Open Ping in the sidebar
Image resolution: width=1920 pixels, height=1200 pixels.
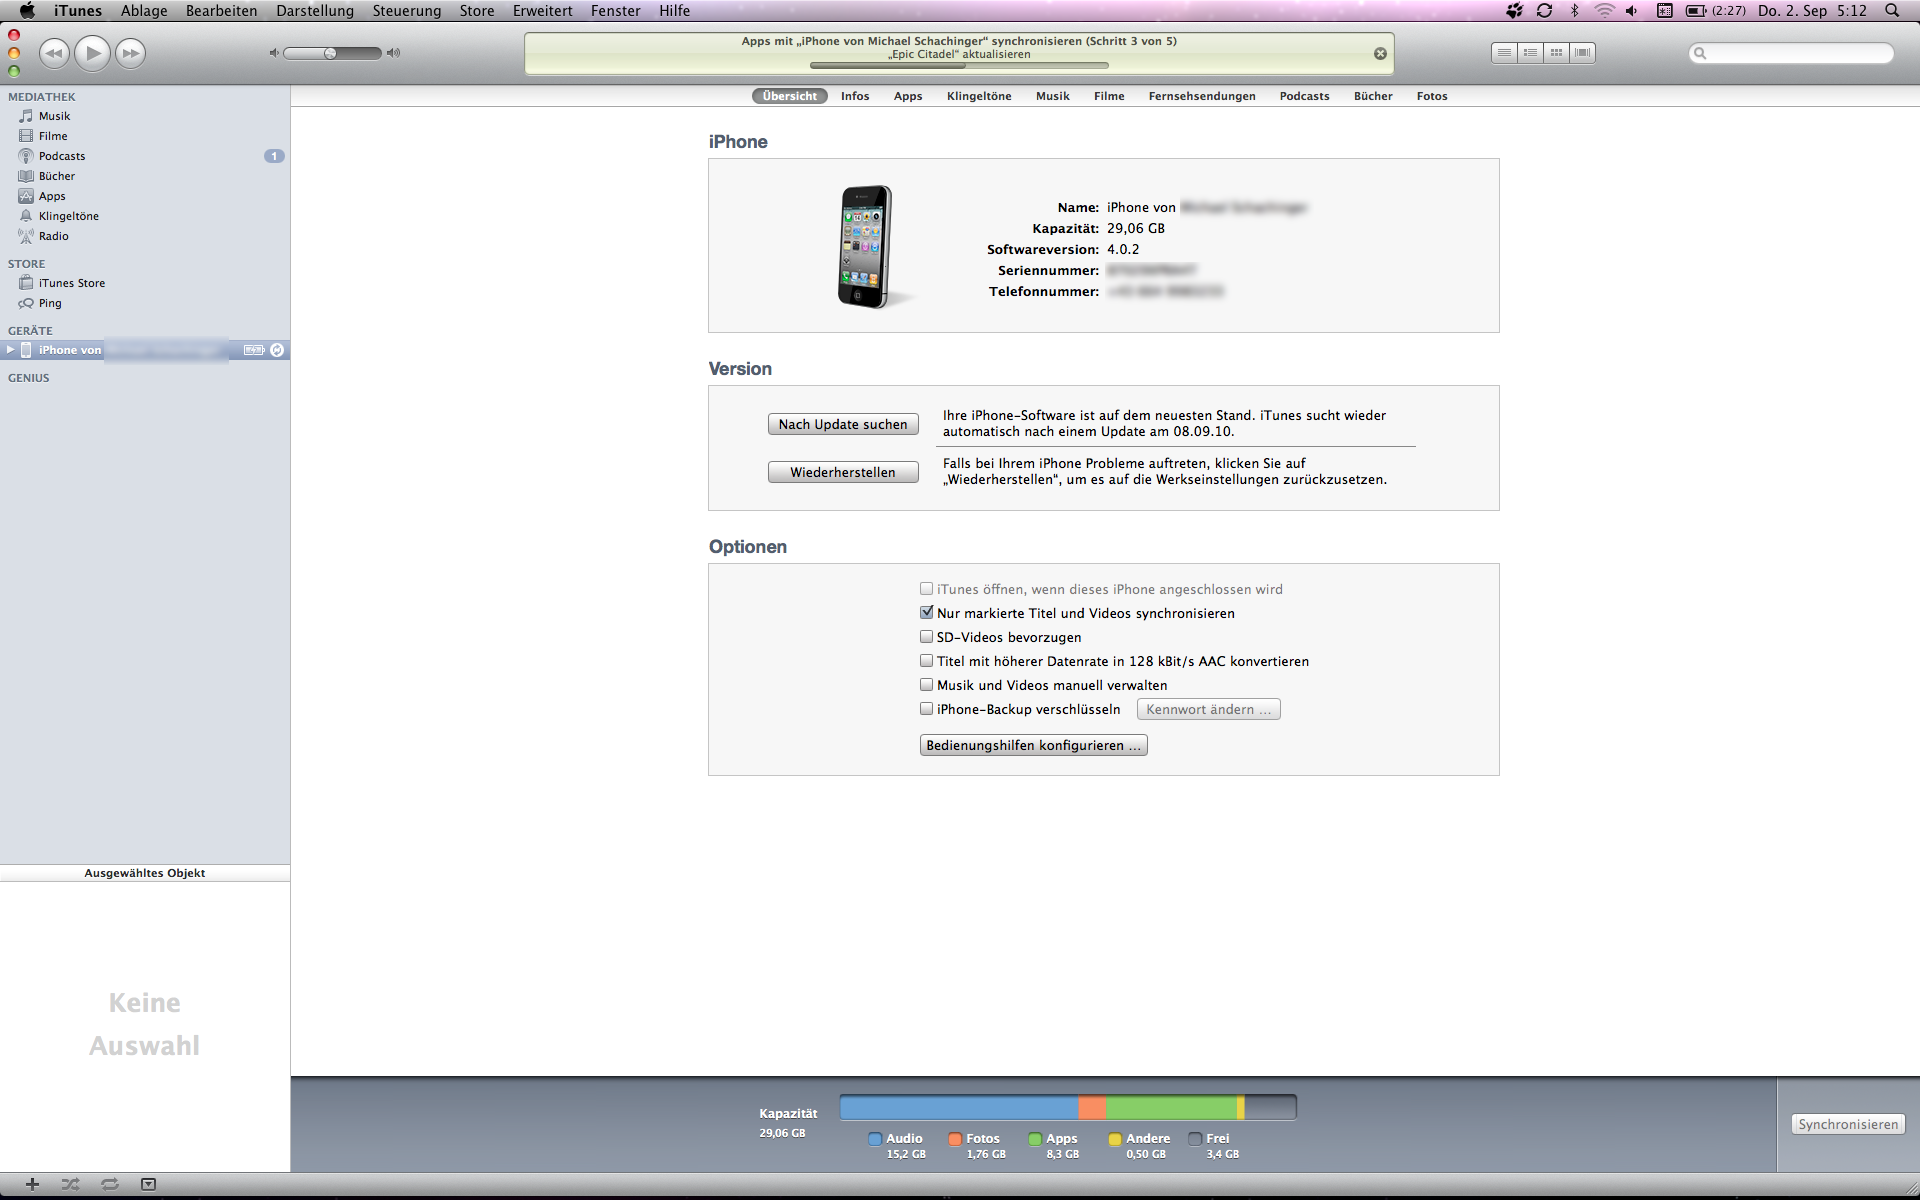coord(145,303)
